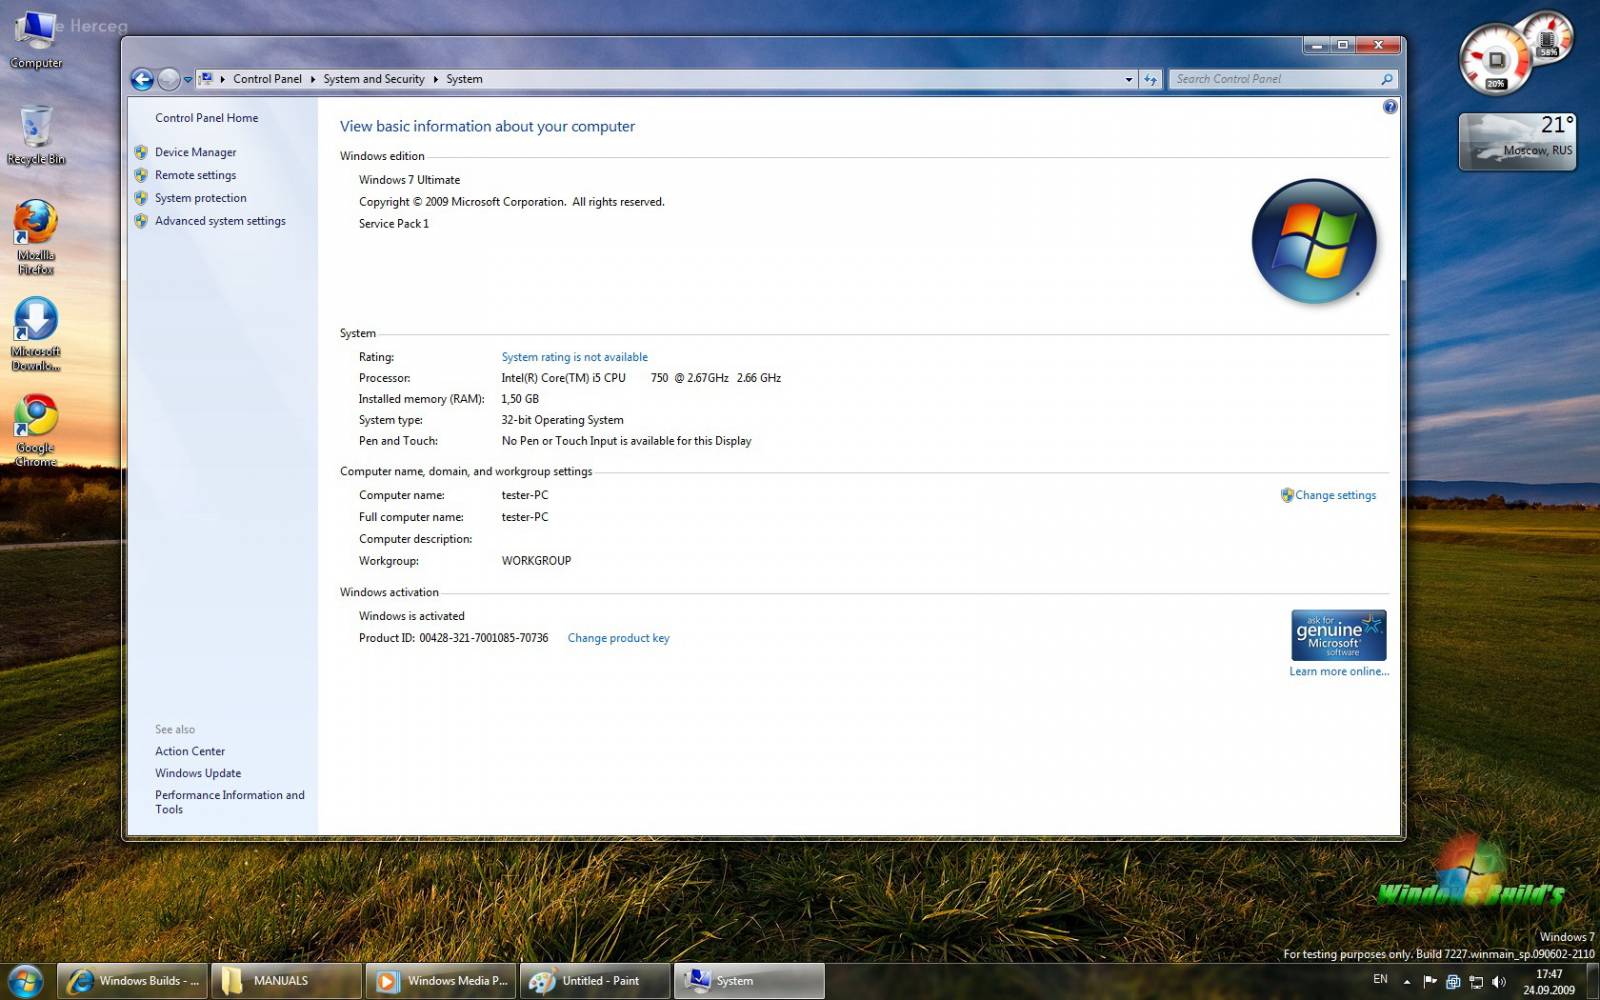Click the Moscow weather gadget
The image size is (1600, 1000).
(x=1517, y=141)
